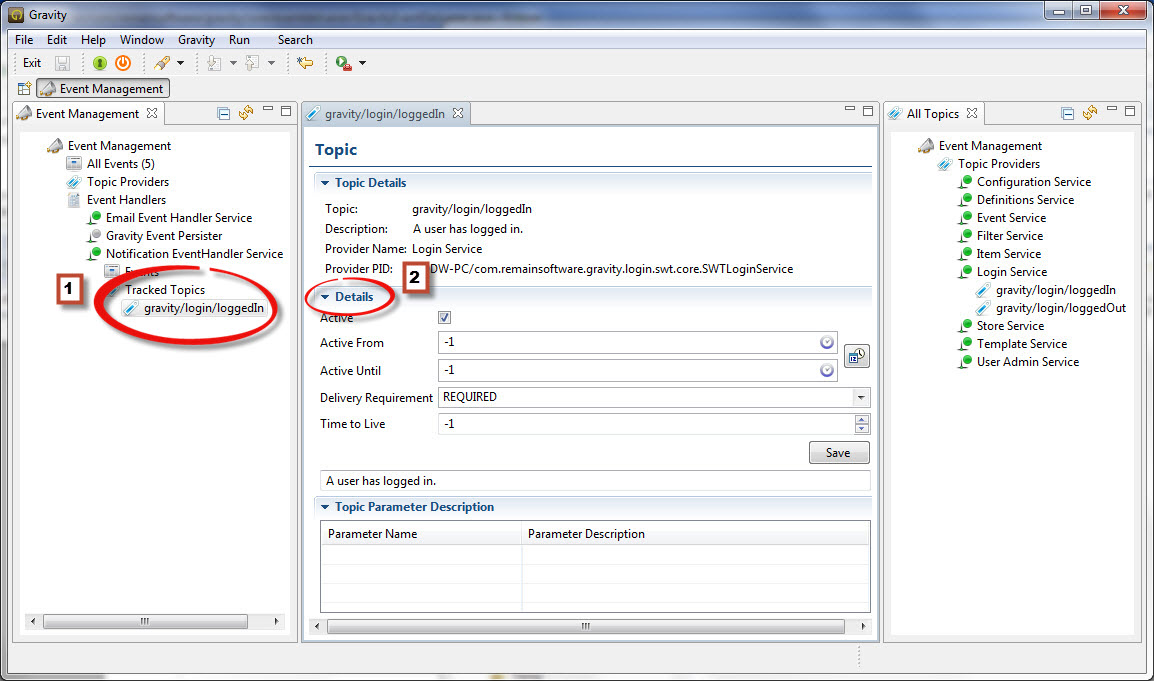Screen dimensions: 1154x681
Task: Click the editor's horizontal scrollbar
Action: coord(585,627)
